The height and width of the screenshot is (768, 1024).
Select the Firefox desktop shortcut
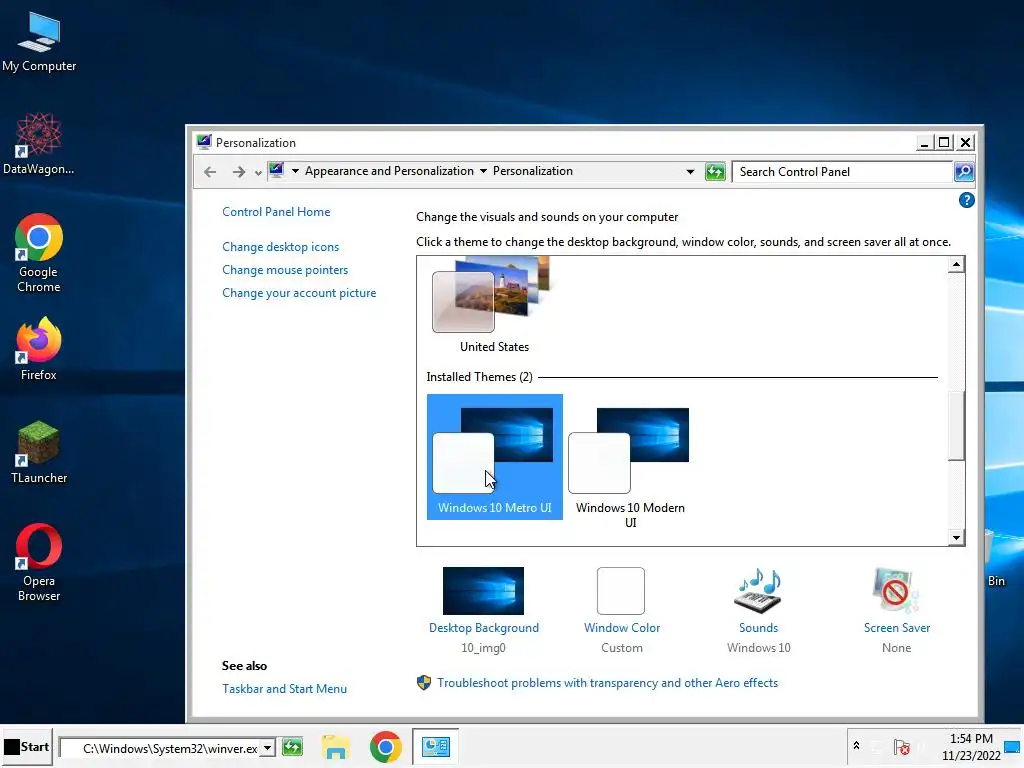(39, 349)
